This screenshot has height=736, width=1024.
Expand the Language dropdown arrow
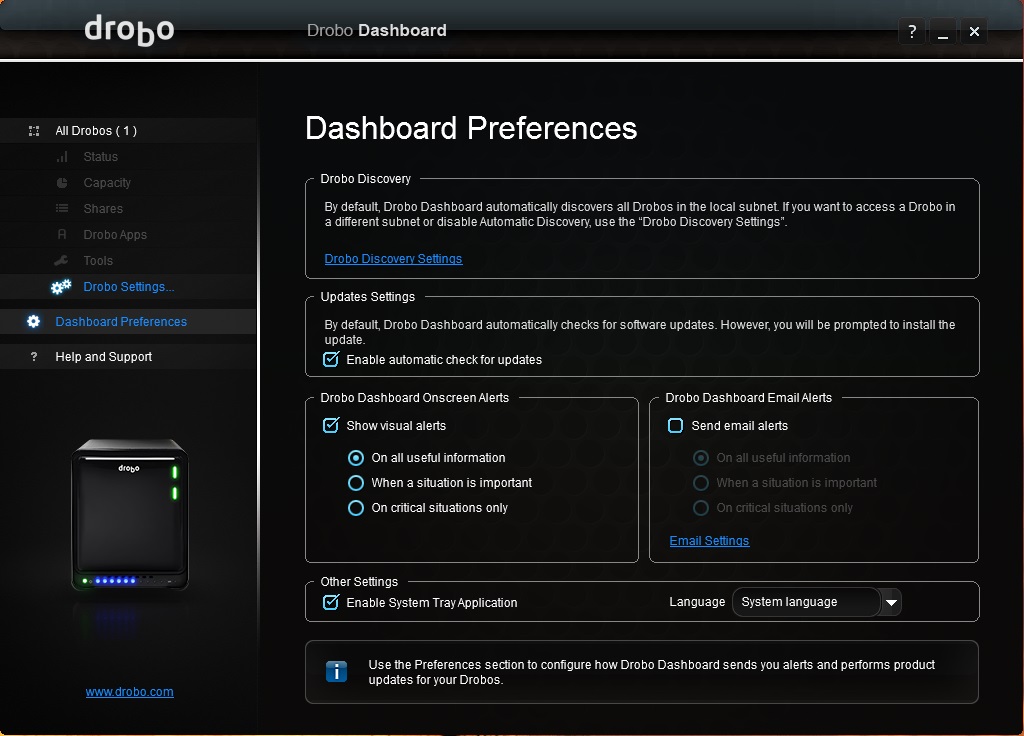pyautogui.click(x=891, y=602)
